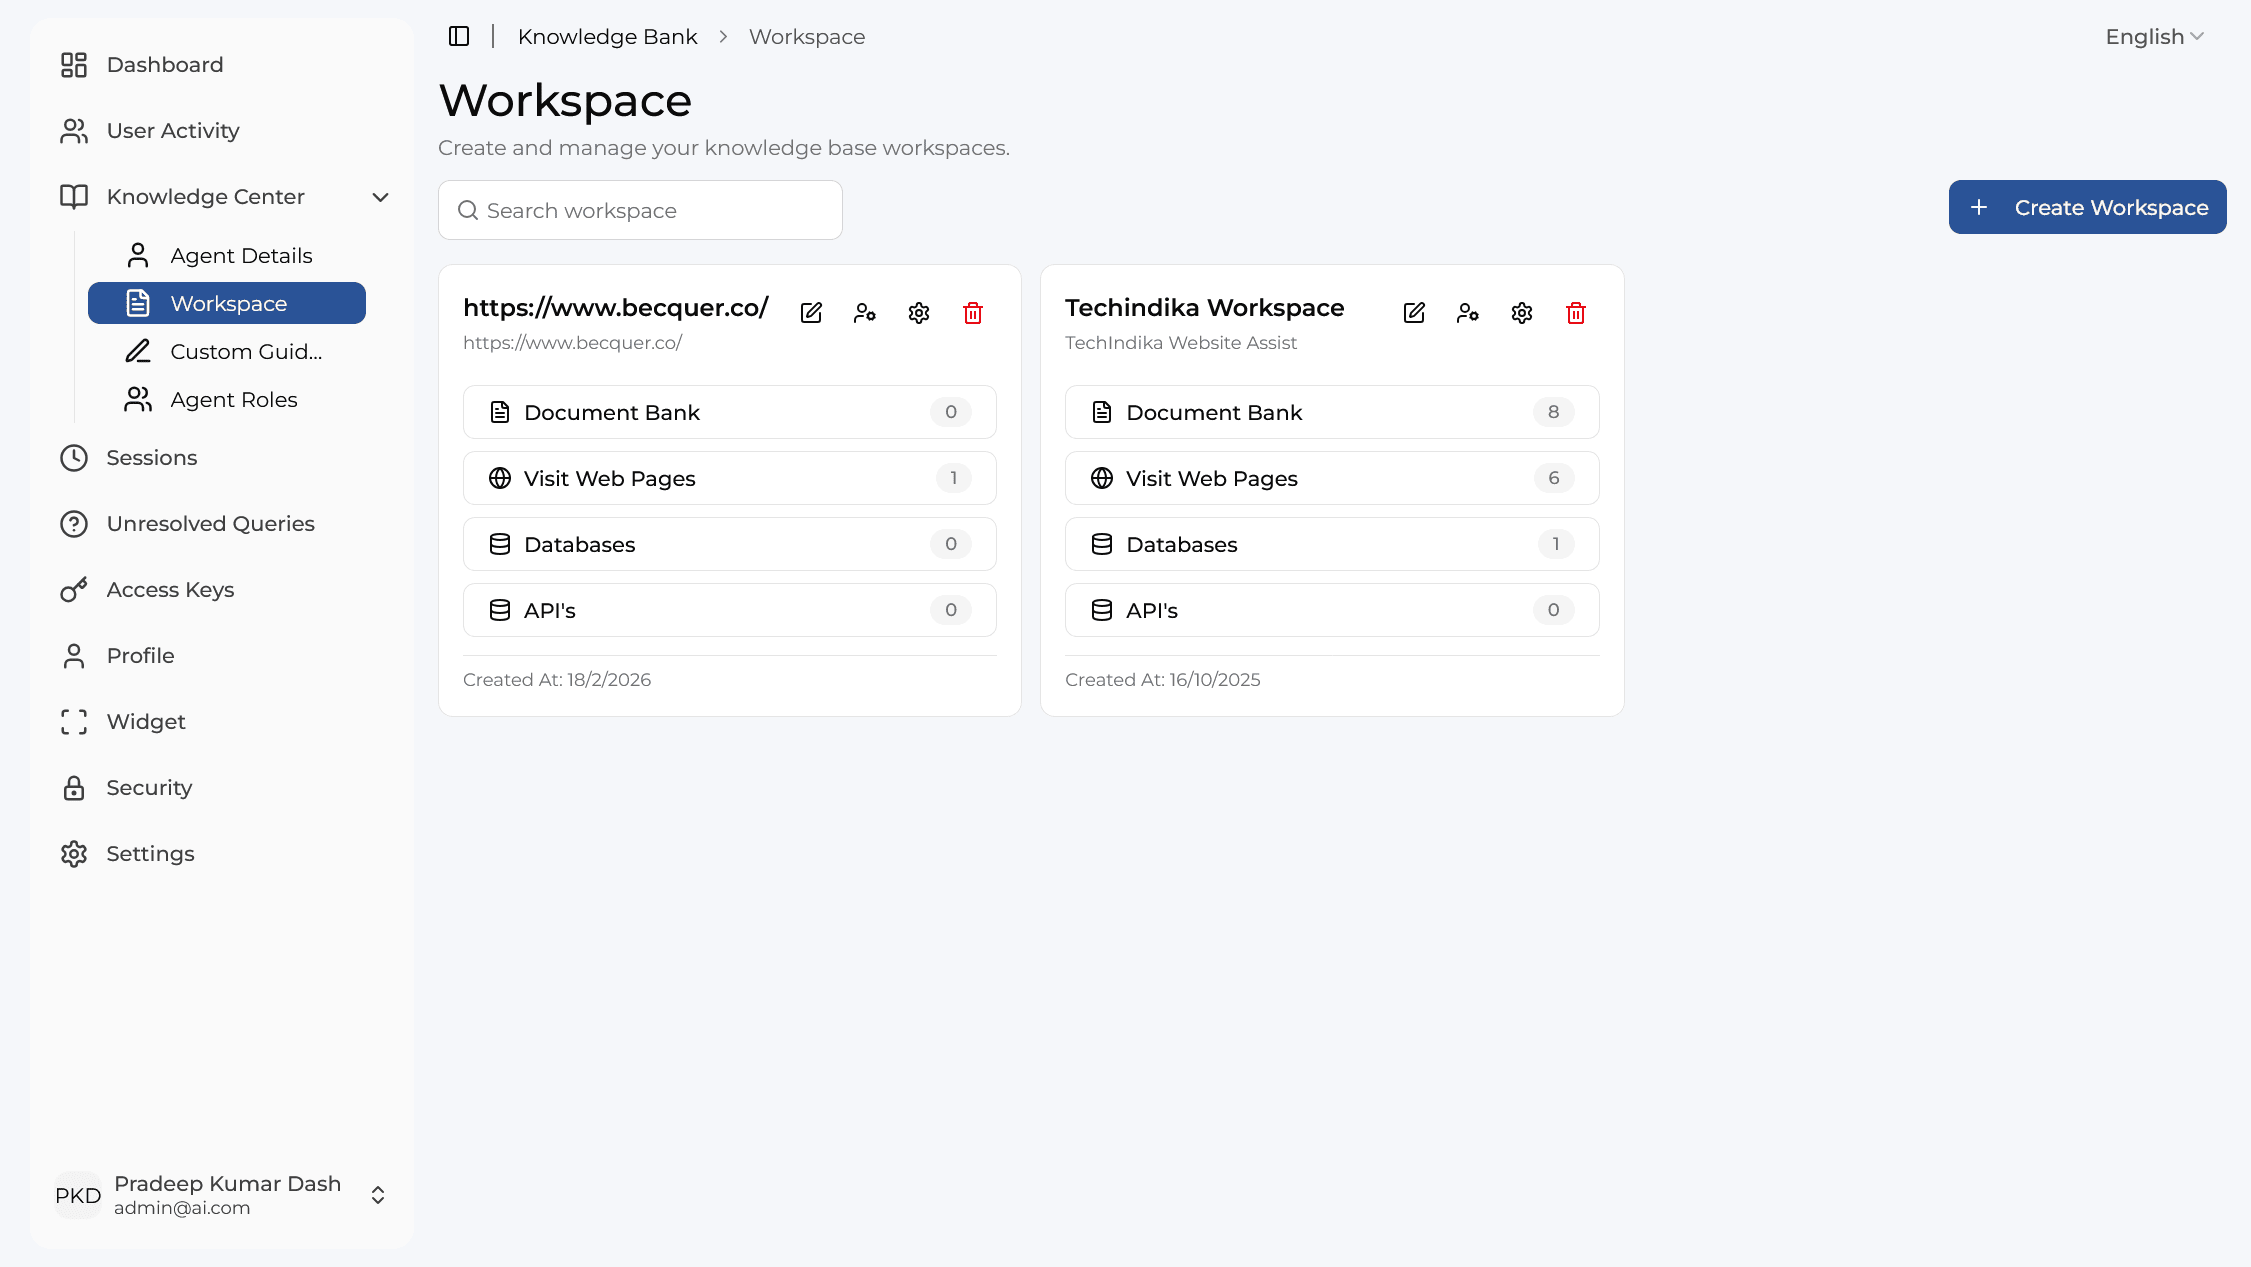Image resolution: width=2251 pixels, height=1267 pixels.
Task: Toggle the sidebar panel icon
Action: (459, 36)
